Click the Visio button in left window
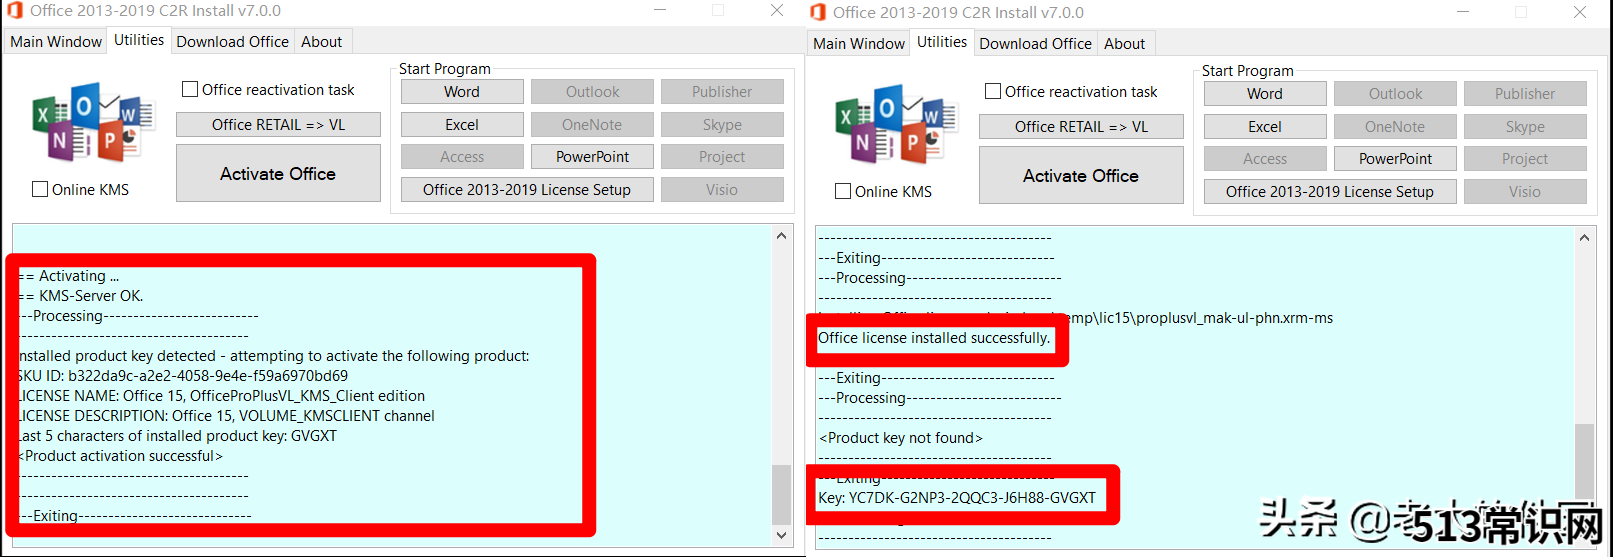The image size is (1613, 557). tap(722, 190)
